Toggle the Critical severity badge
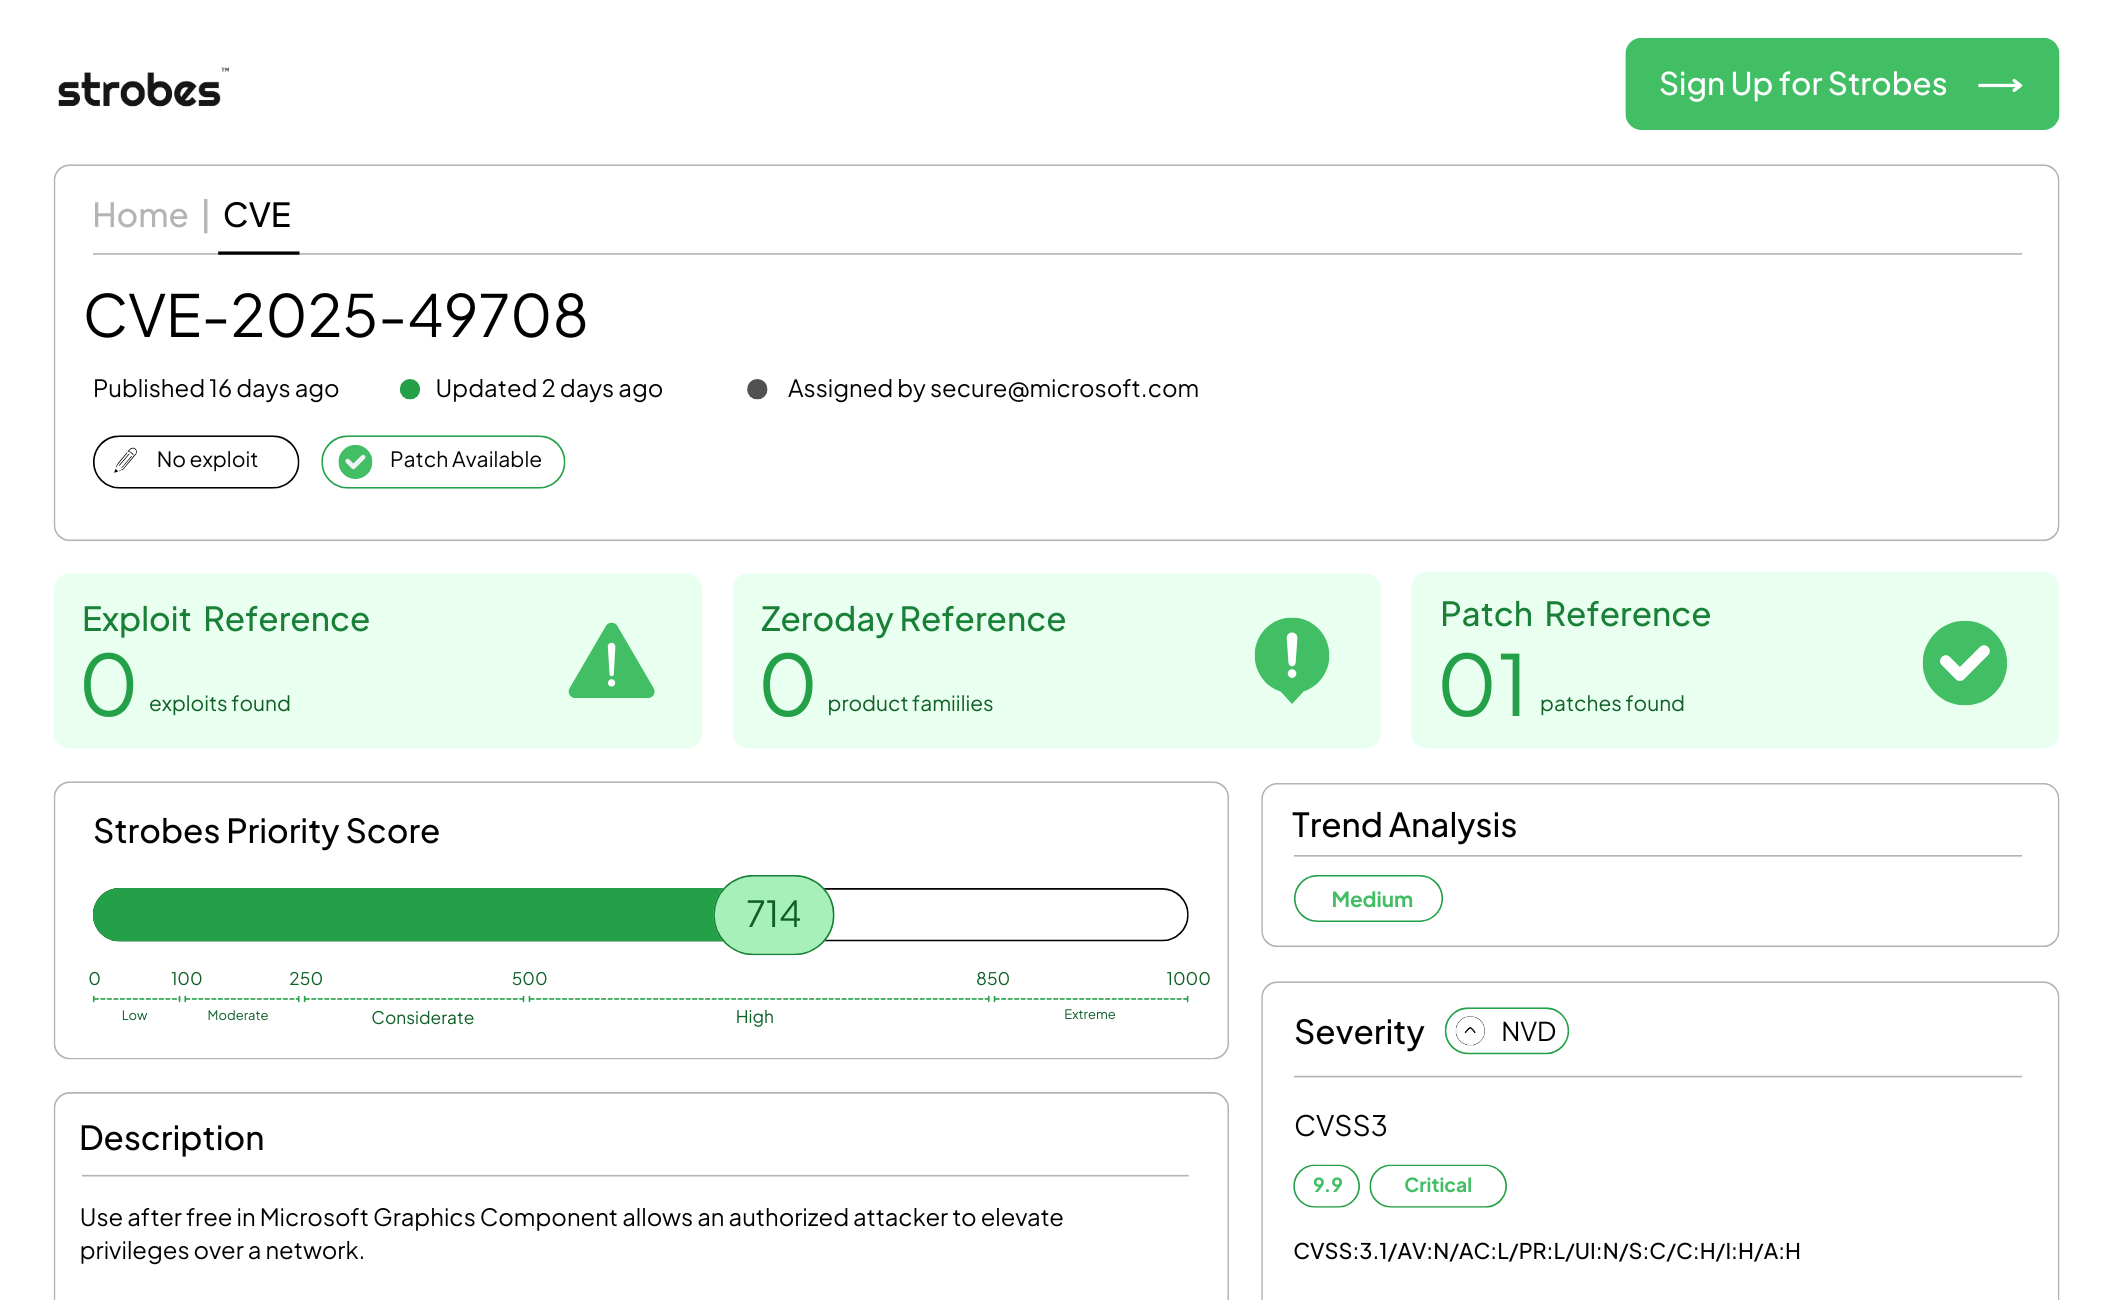This screenshot has width=2113, height=1300. point(1437,1185)
